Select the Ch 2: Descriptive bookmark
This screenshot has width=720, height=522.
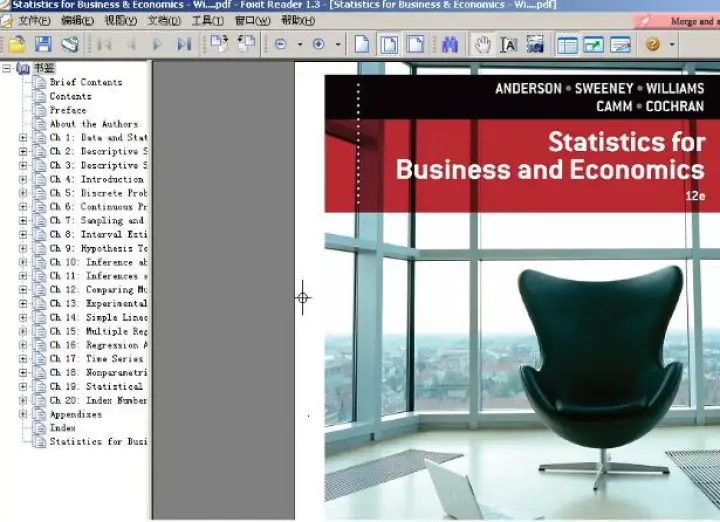pos(98,152)
